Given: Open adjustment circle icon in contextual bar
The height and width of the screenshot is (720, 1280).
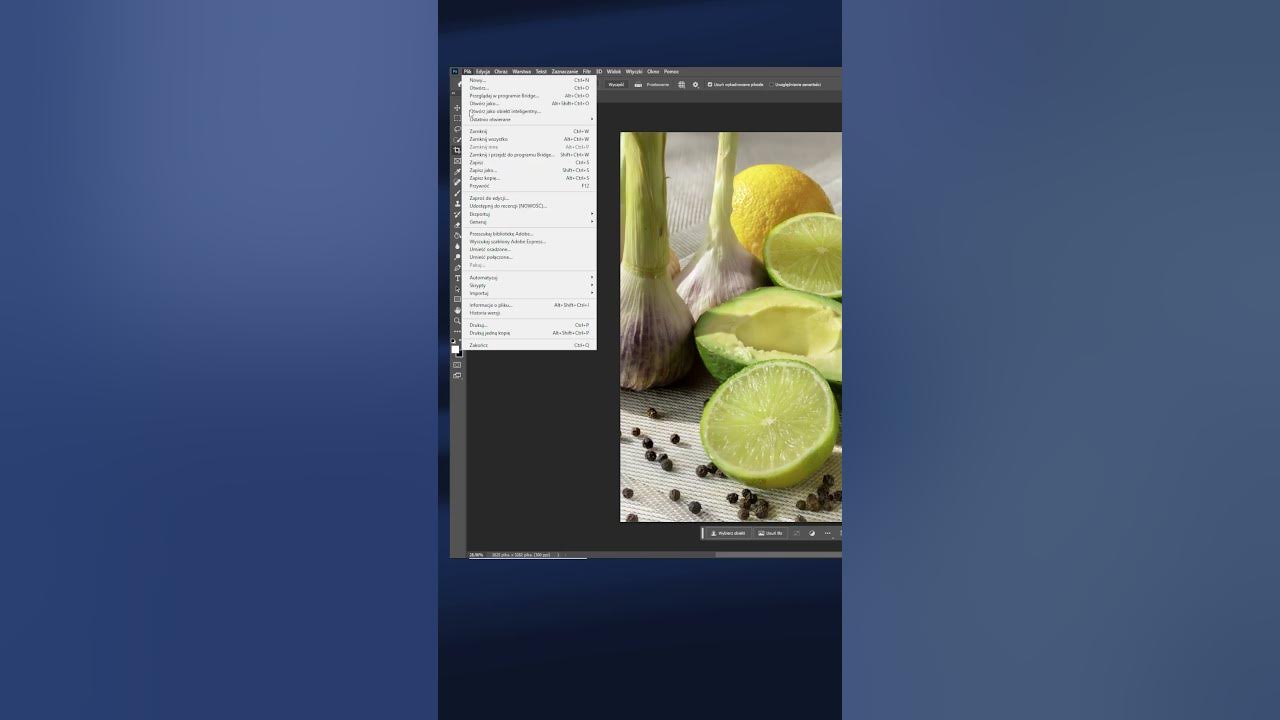Looking at the screenshot, I should [812, 533].
